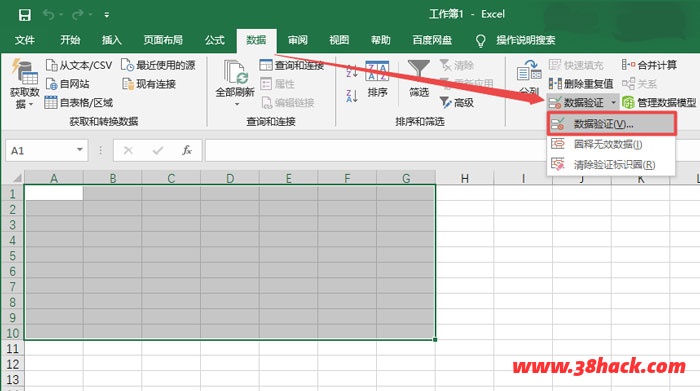Click cell A1
The image size is (700, 391).
pos(54,193)
